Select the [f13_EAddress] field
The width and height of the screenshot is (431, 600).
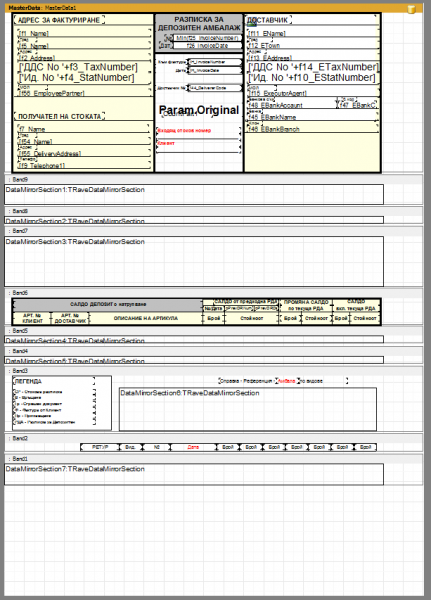[313, 57]
